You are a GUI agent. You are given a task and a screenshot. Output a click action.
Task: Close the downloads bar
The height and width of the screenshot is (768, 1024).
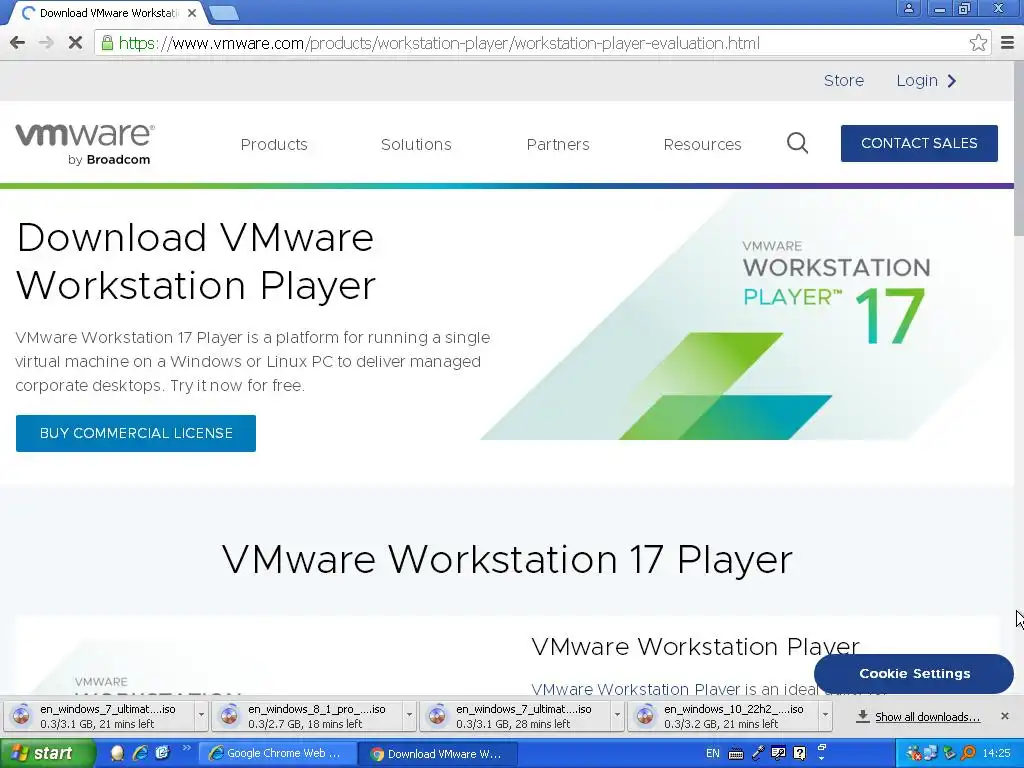[1005, 716]
